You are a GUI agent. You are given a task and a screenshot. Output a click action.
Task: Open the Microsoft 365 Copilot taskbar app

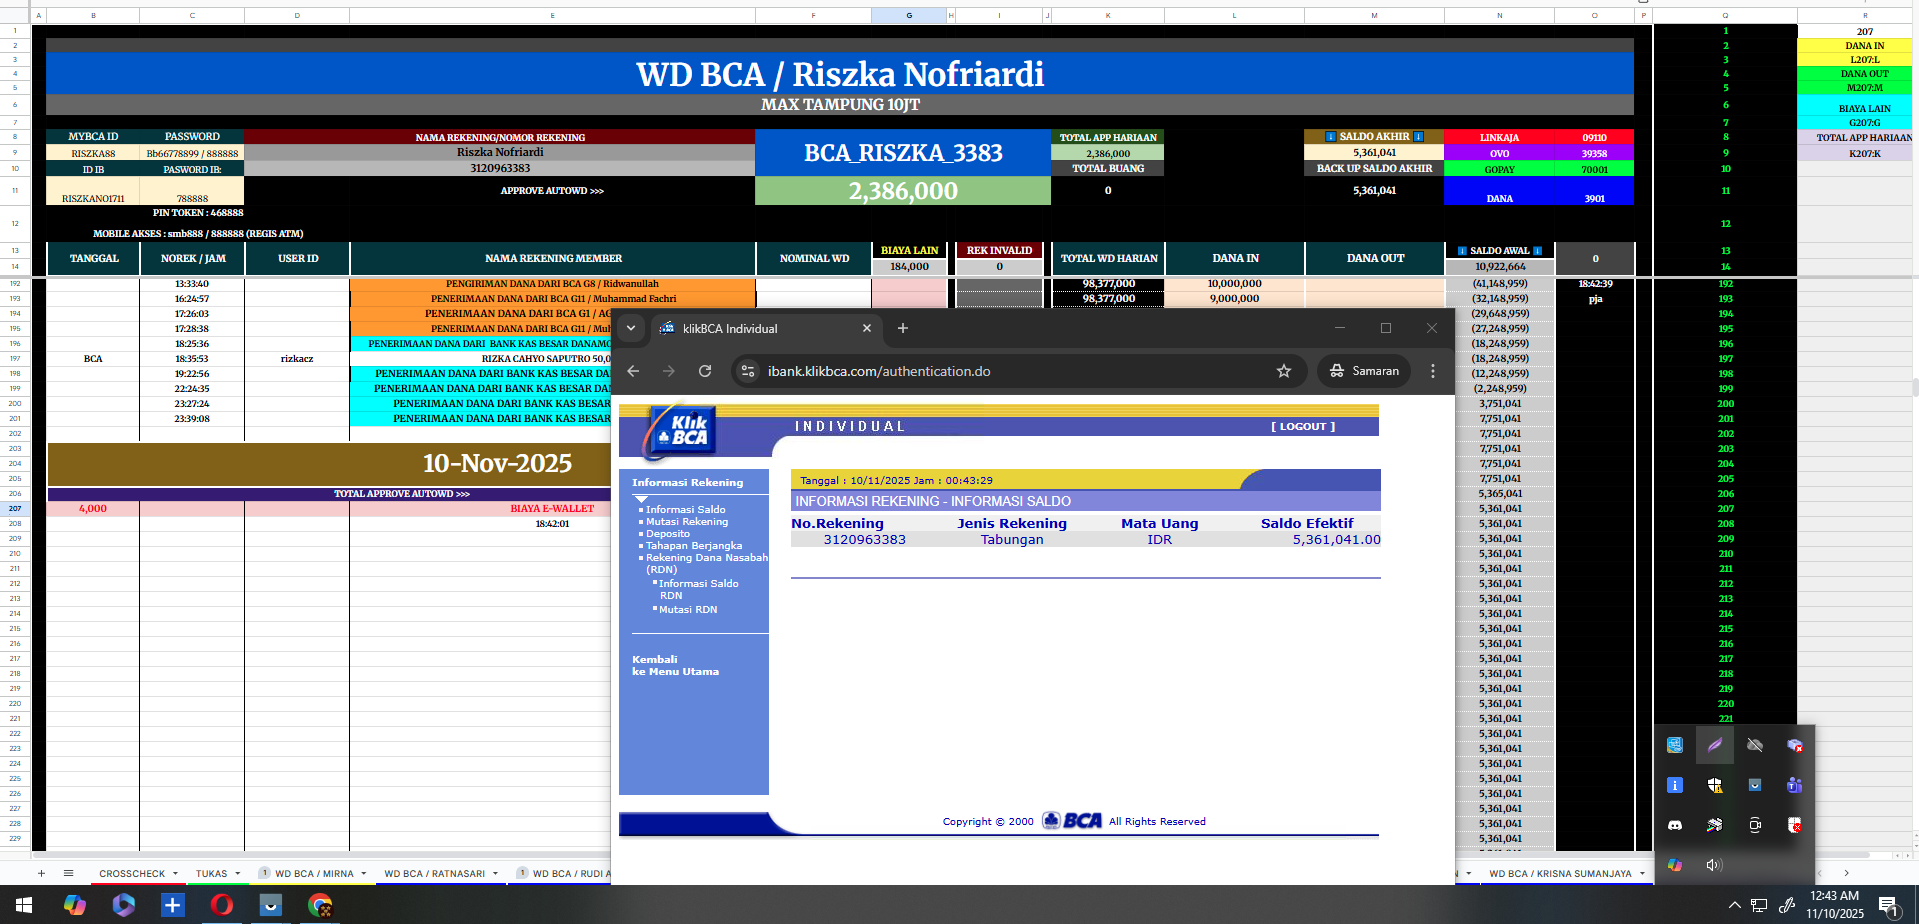[124, 905]
